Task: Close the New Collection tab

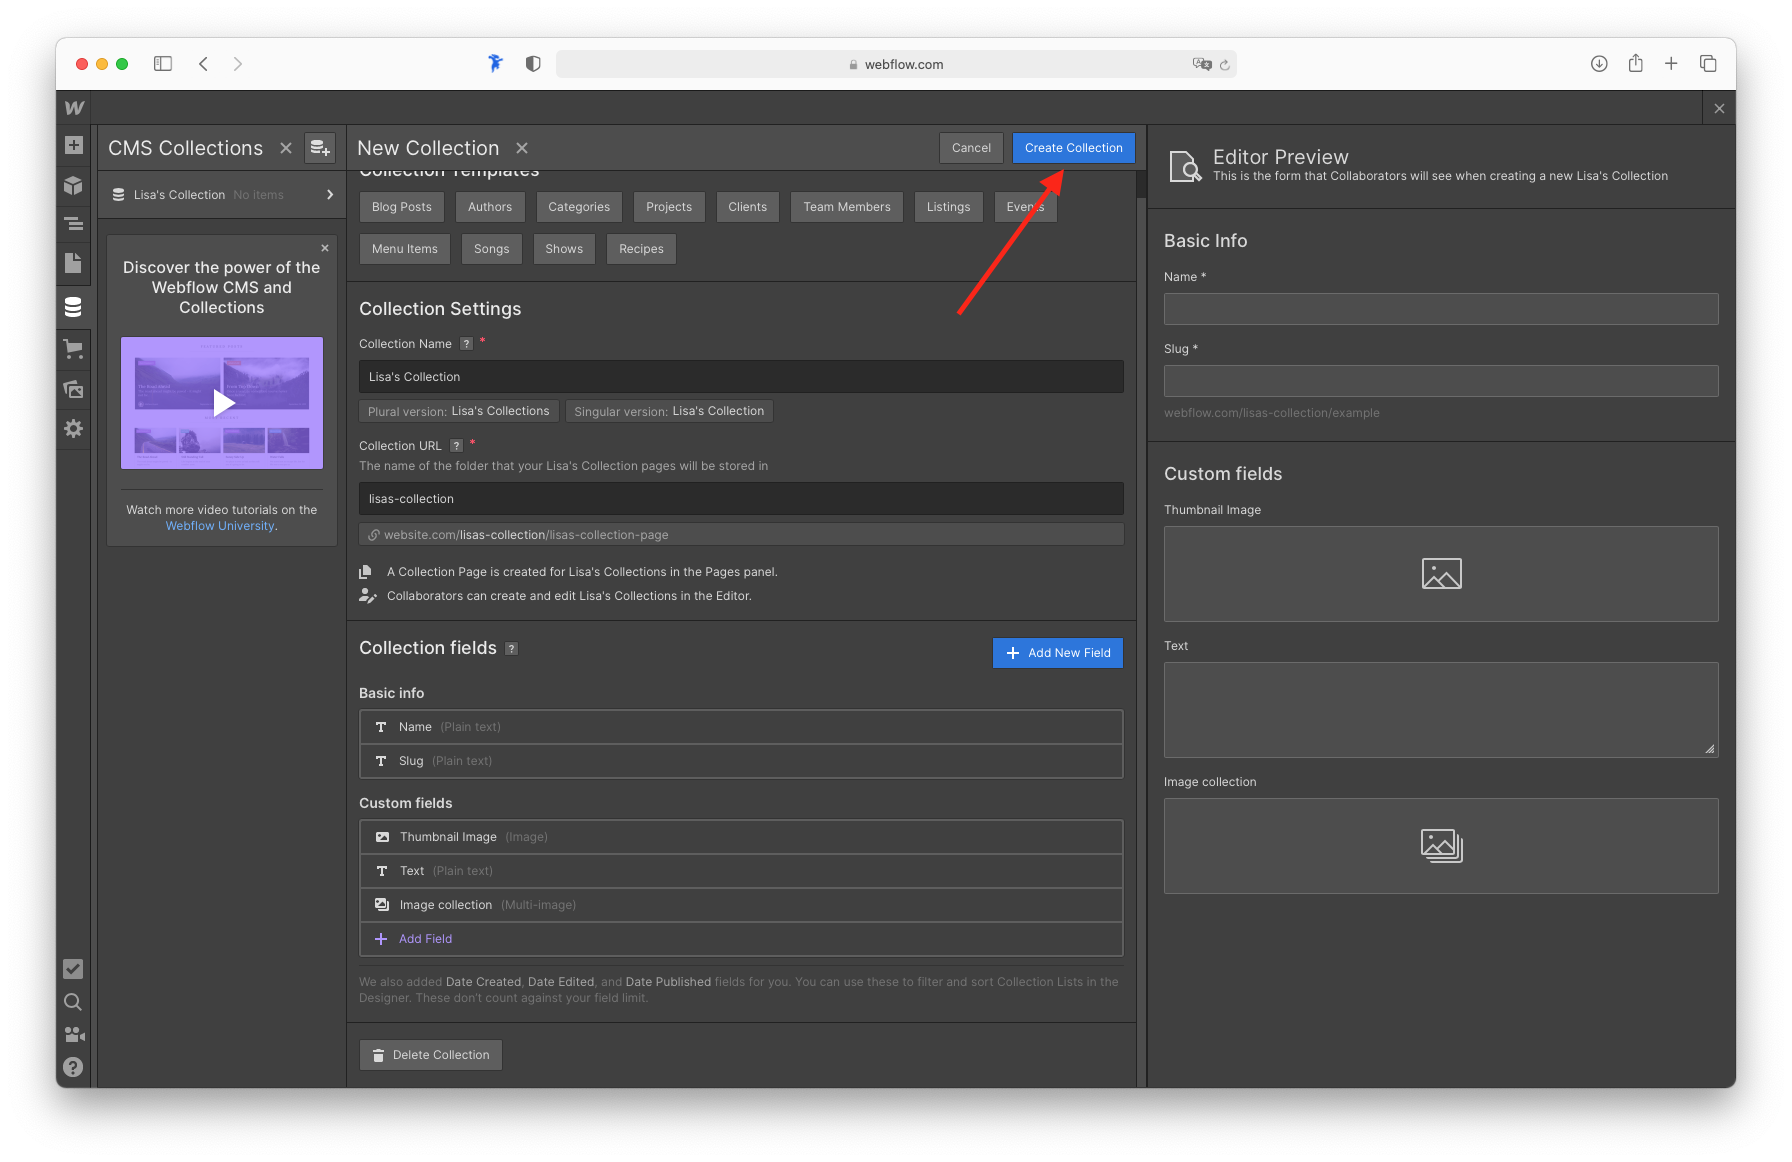Action: pyautogui.click(x=521, y=147)
